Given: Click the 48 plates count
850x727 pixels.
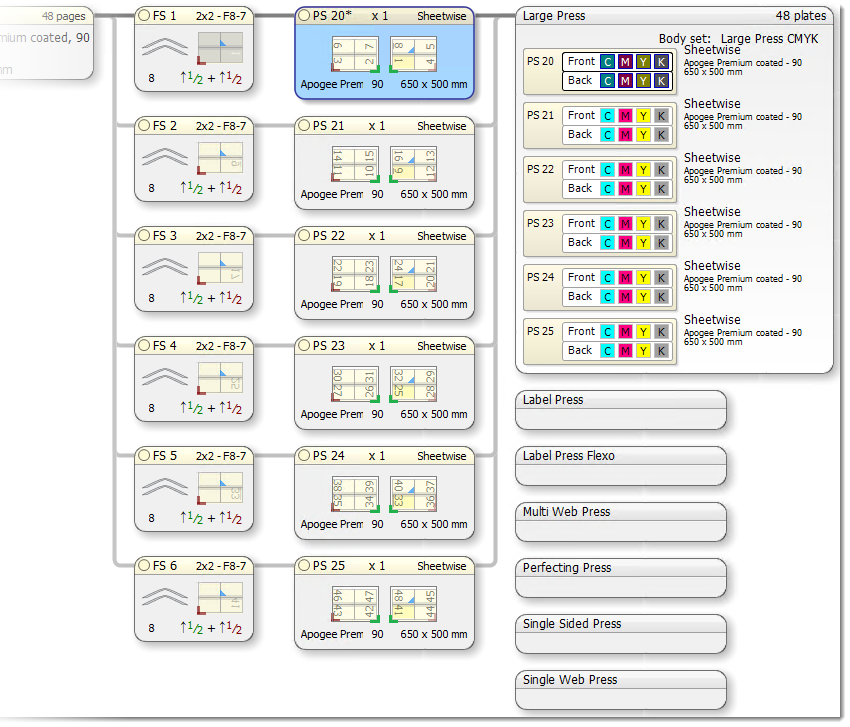Looking at the screenshot, I should click(x=801, y=16).
